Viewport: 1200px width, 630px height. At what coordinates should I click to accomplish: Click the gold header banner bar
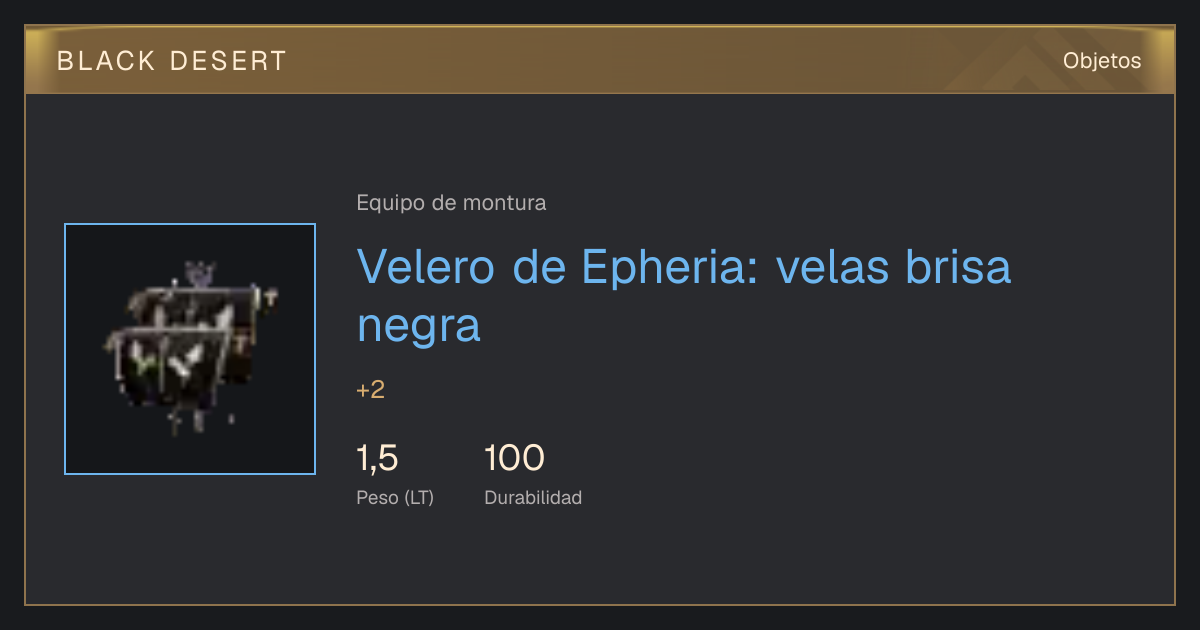[x=600, y=60]
